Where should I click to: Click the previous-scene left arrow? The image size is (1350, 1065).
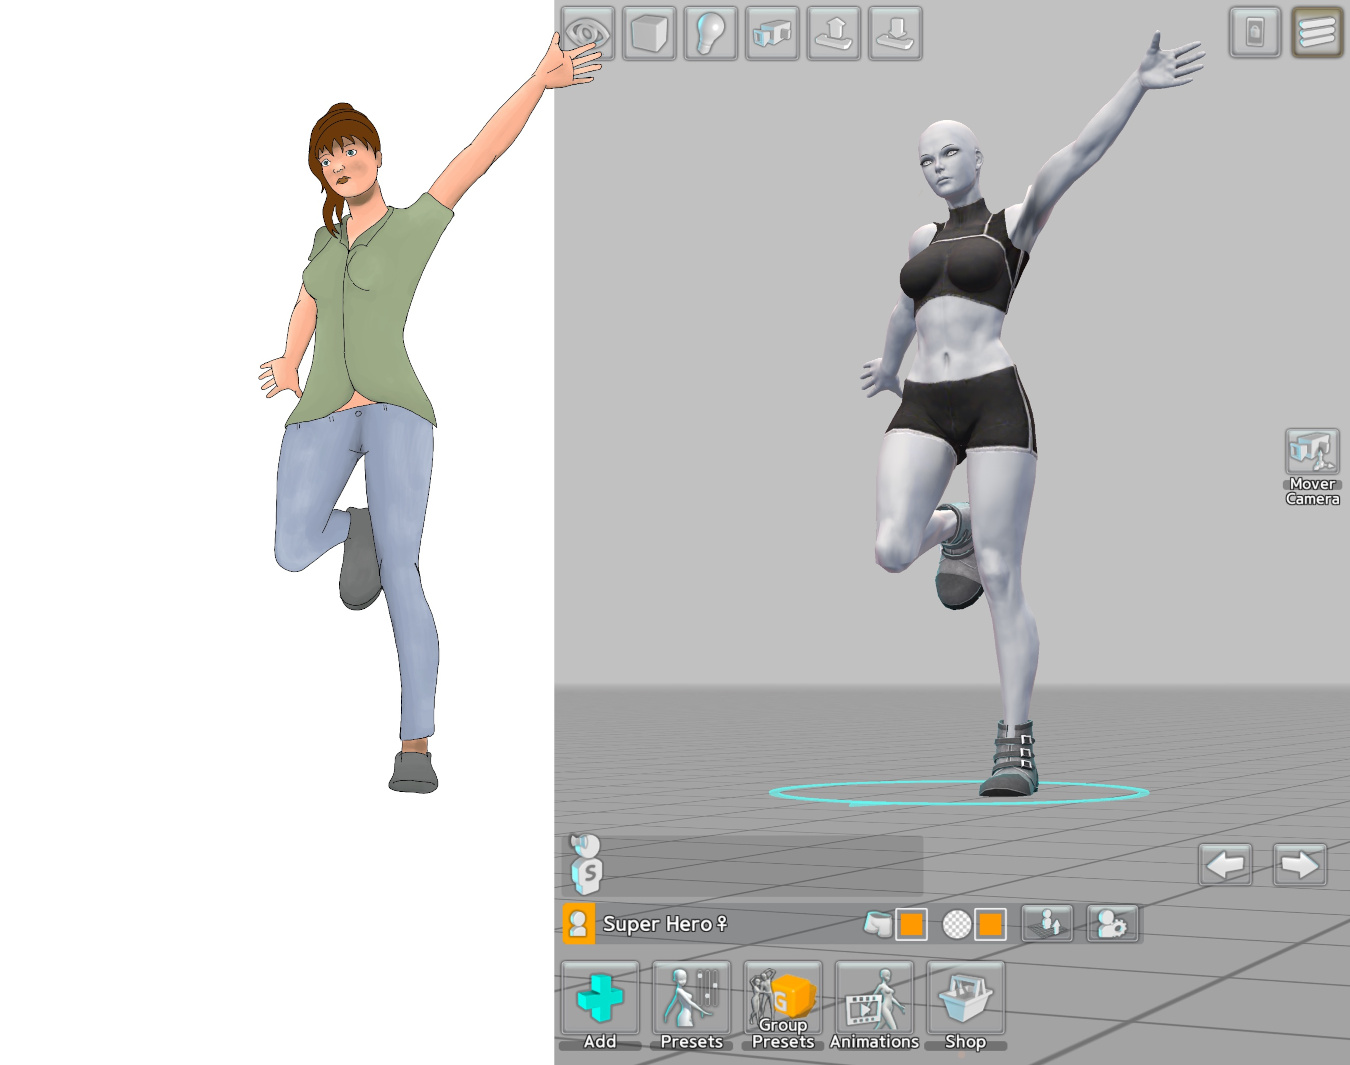[1224, 864]
